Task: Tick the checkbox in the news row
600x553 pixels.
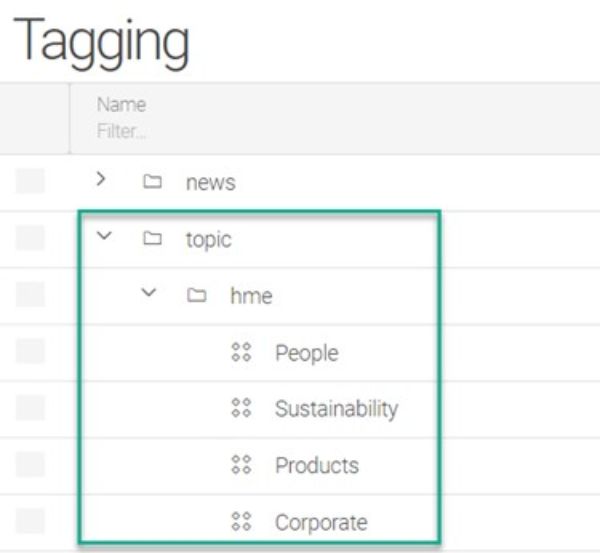Action: [30, 181]
